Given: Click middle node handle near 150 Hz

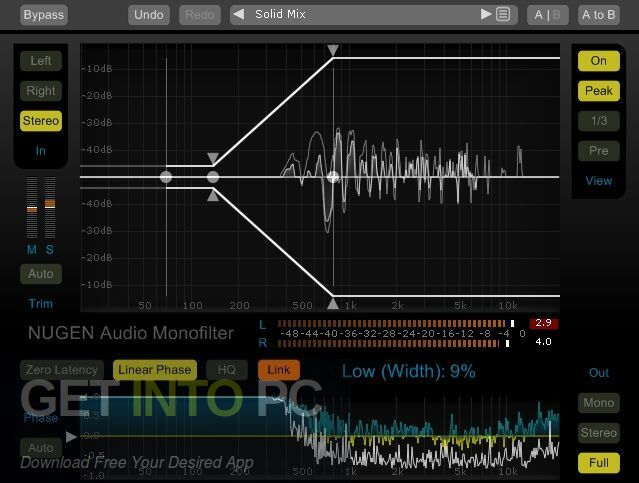Looking at the screenshot, I should tap(213, 177).
